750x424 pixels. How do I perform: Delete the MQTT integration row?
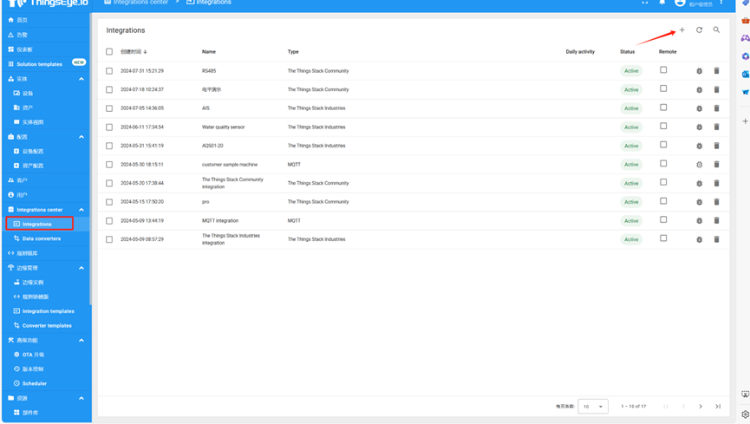[717, 221]
